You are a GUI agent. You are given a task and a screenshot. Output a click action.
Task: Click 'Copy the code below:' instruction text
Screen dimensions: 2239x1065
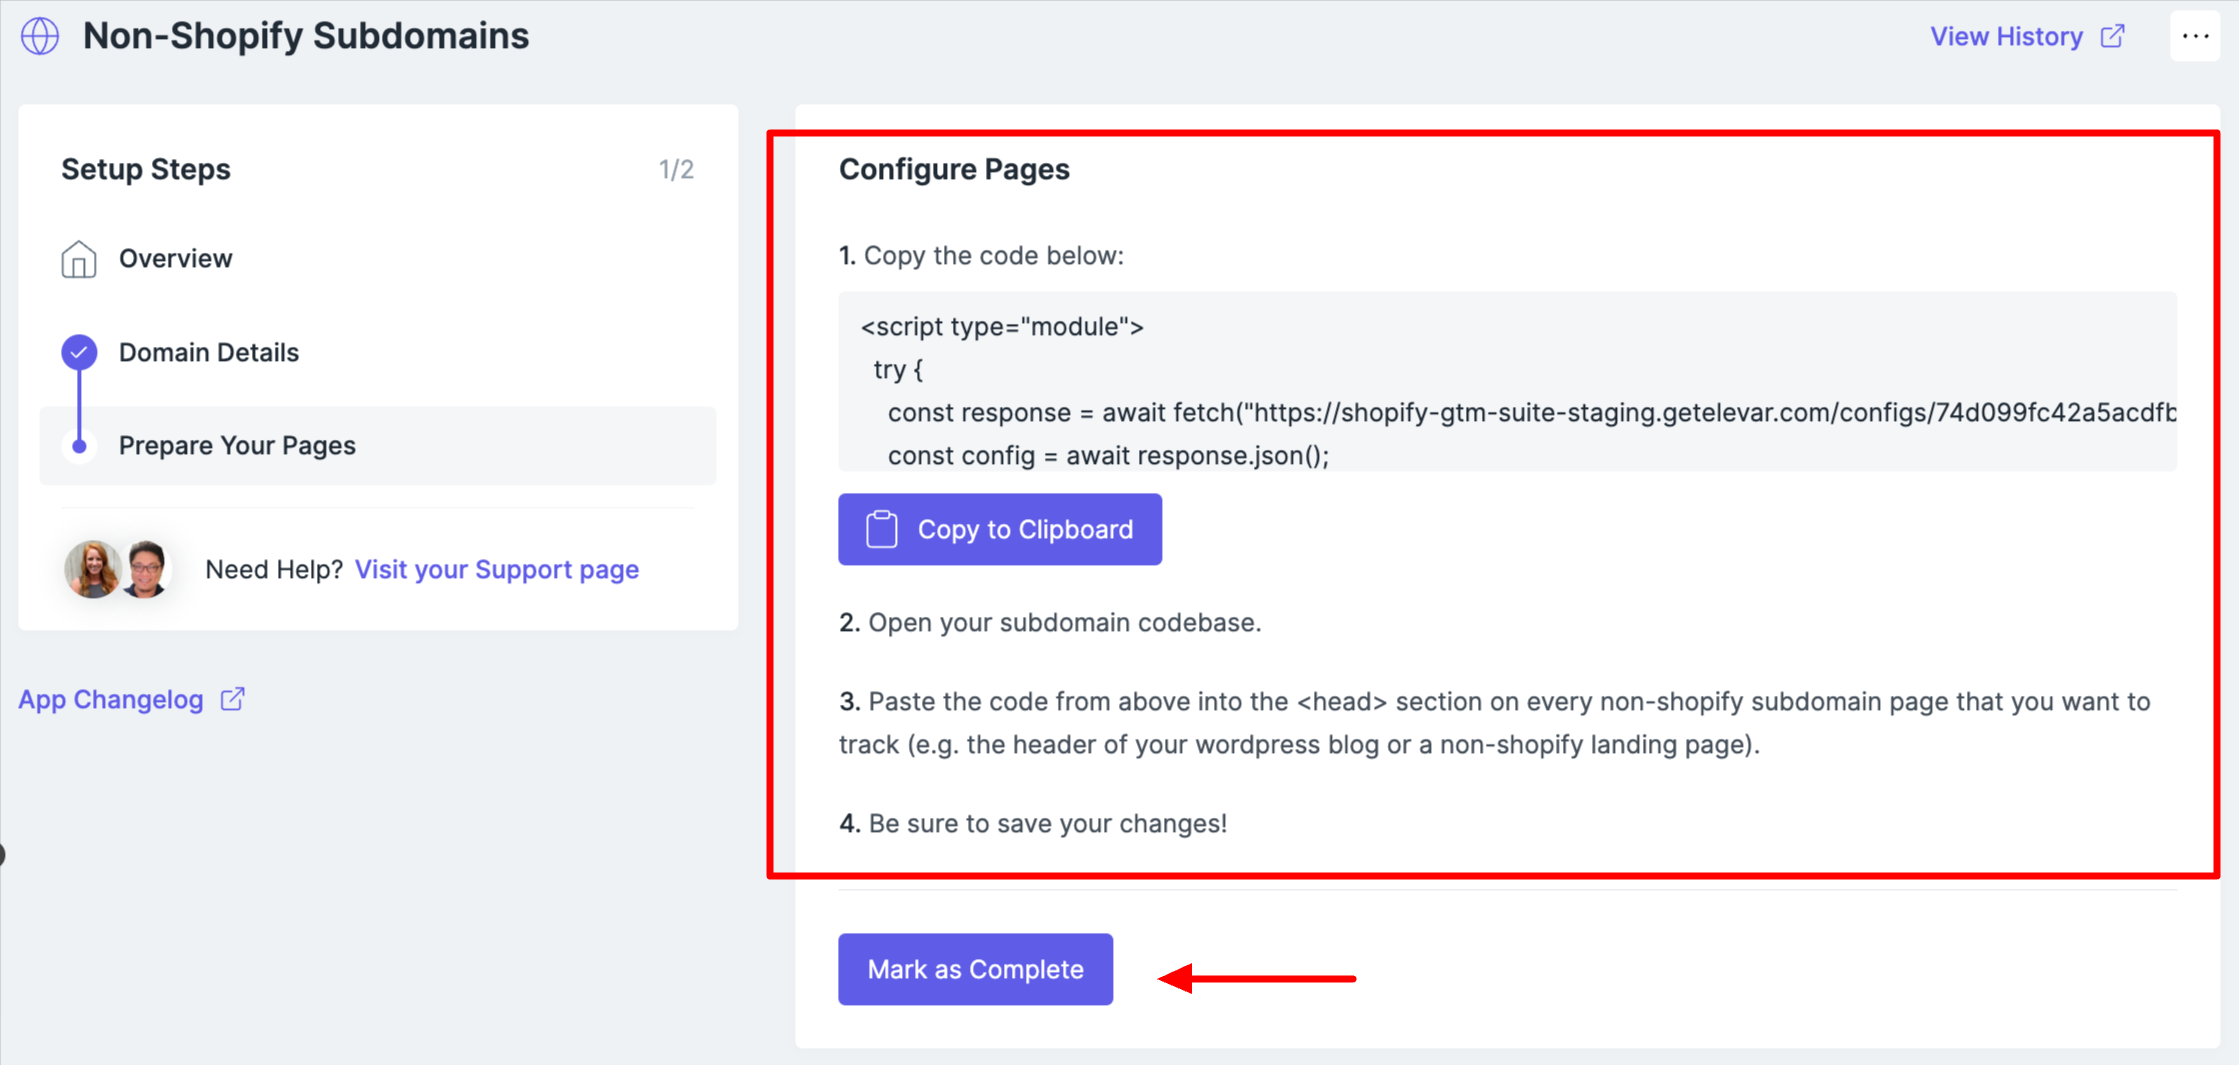coord(994,256)
